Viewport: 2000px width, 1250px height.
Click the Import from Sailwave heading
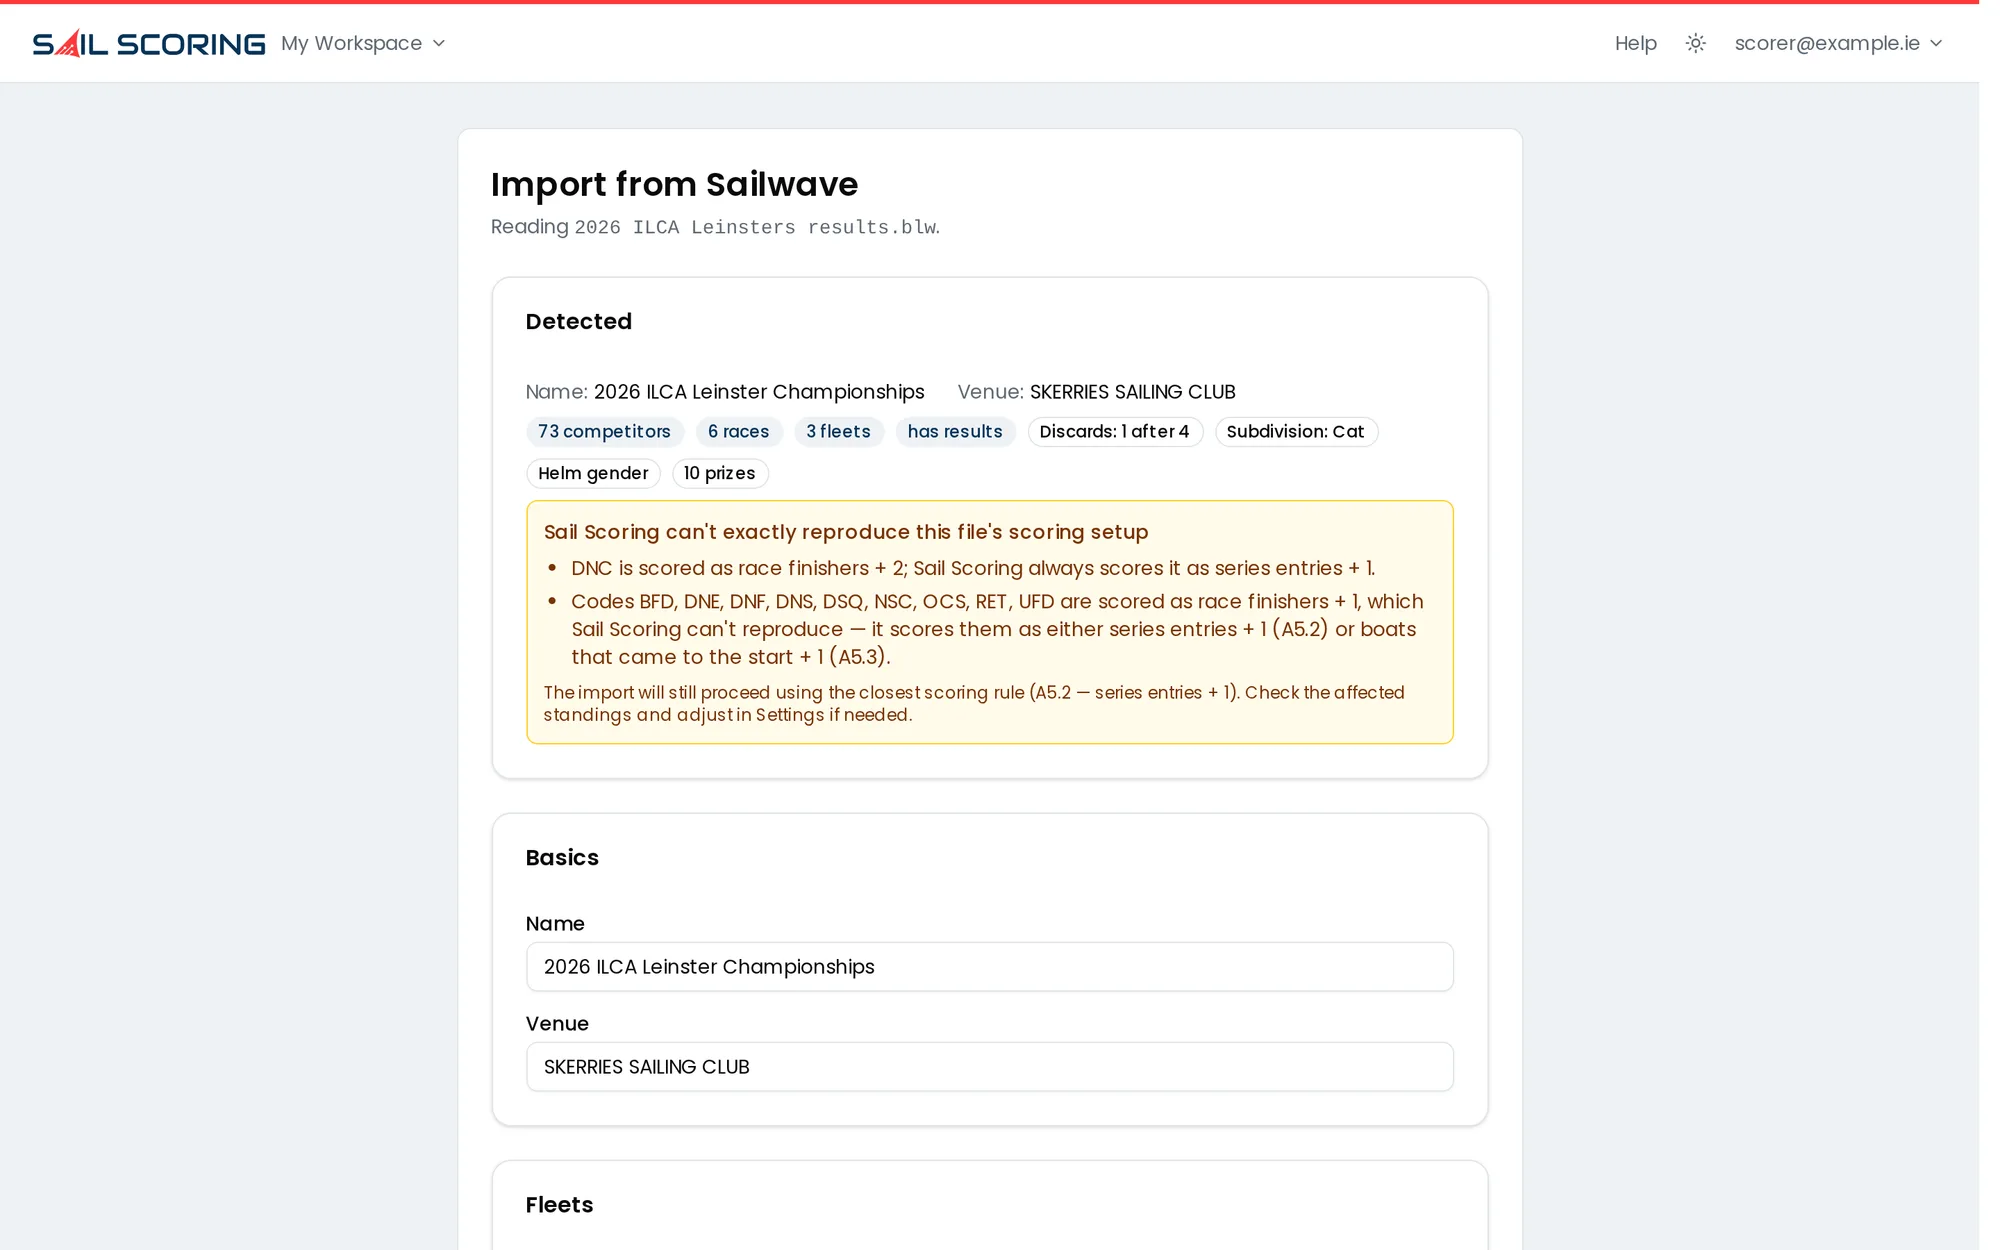click(x=674, y=184)
